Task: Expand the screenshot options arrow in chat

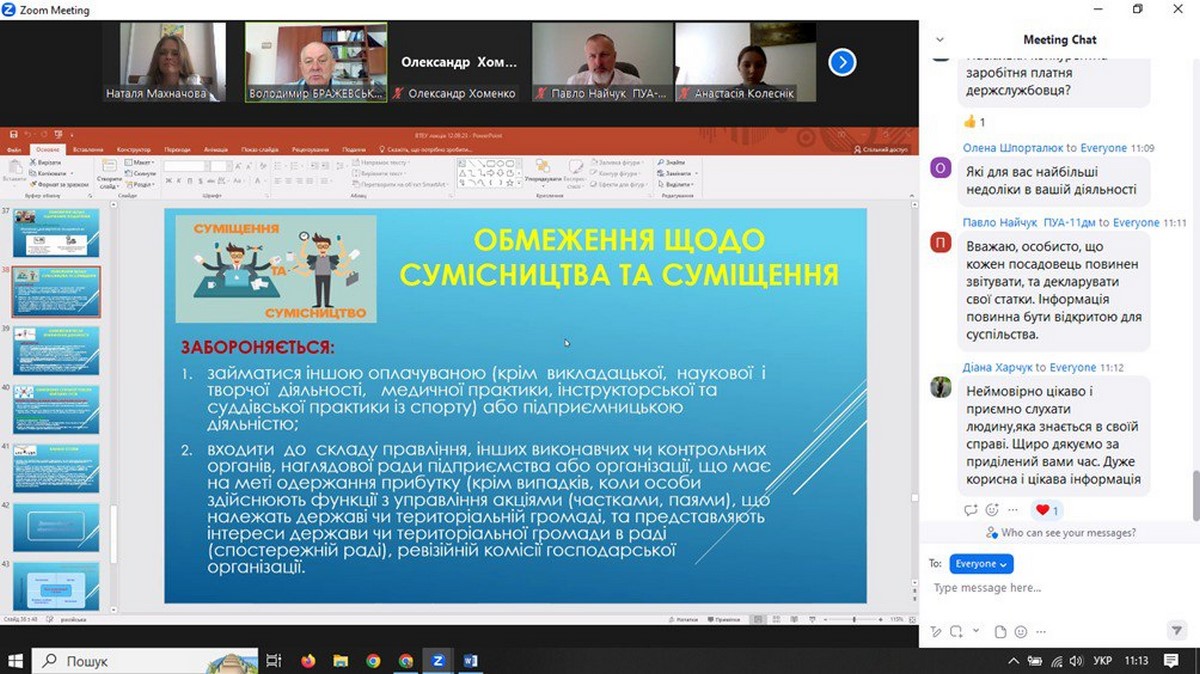Action: [x=975, y=632]
